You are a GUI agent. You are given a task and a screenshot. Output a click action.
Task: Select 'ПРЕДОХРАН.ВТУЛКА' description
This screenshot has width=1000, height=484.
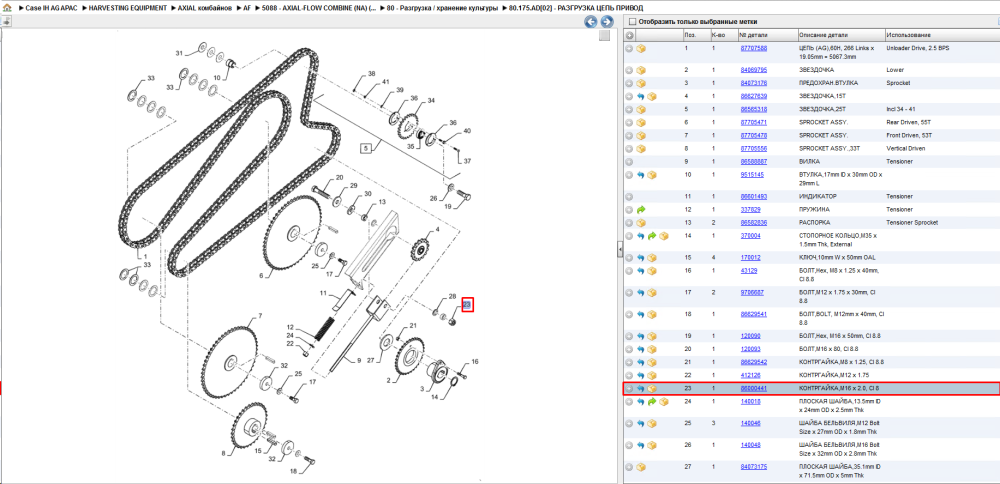click(x=828, y=83)
